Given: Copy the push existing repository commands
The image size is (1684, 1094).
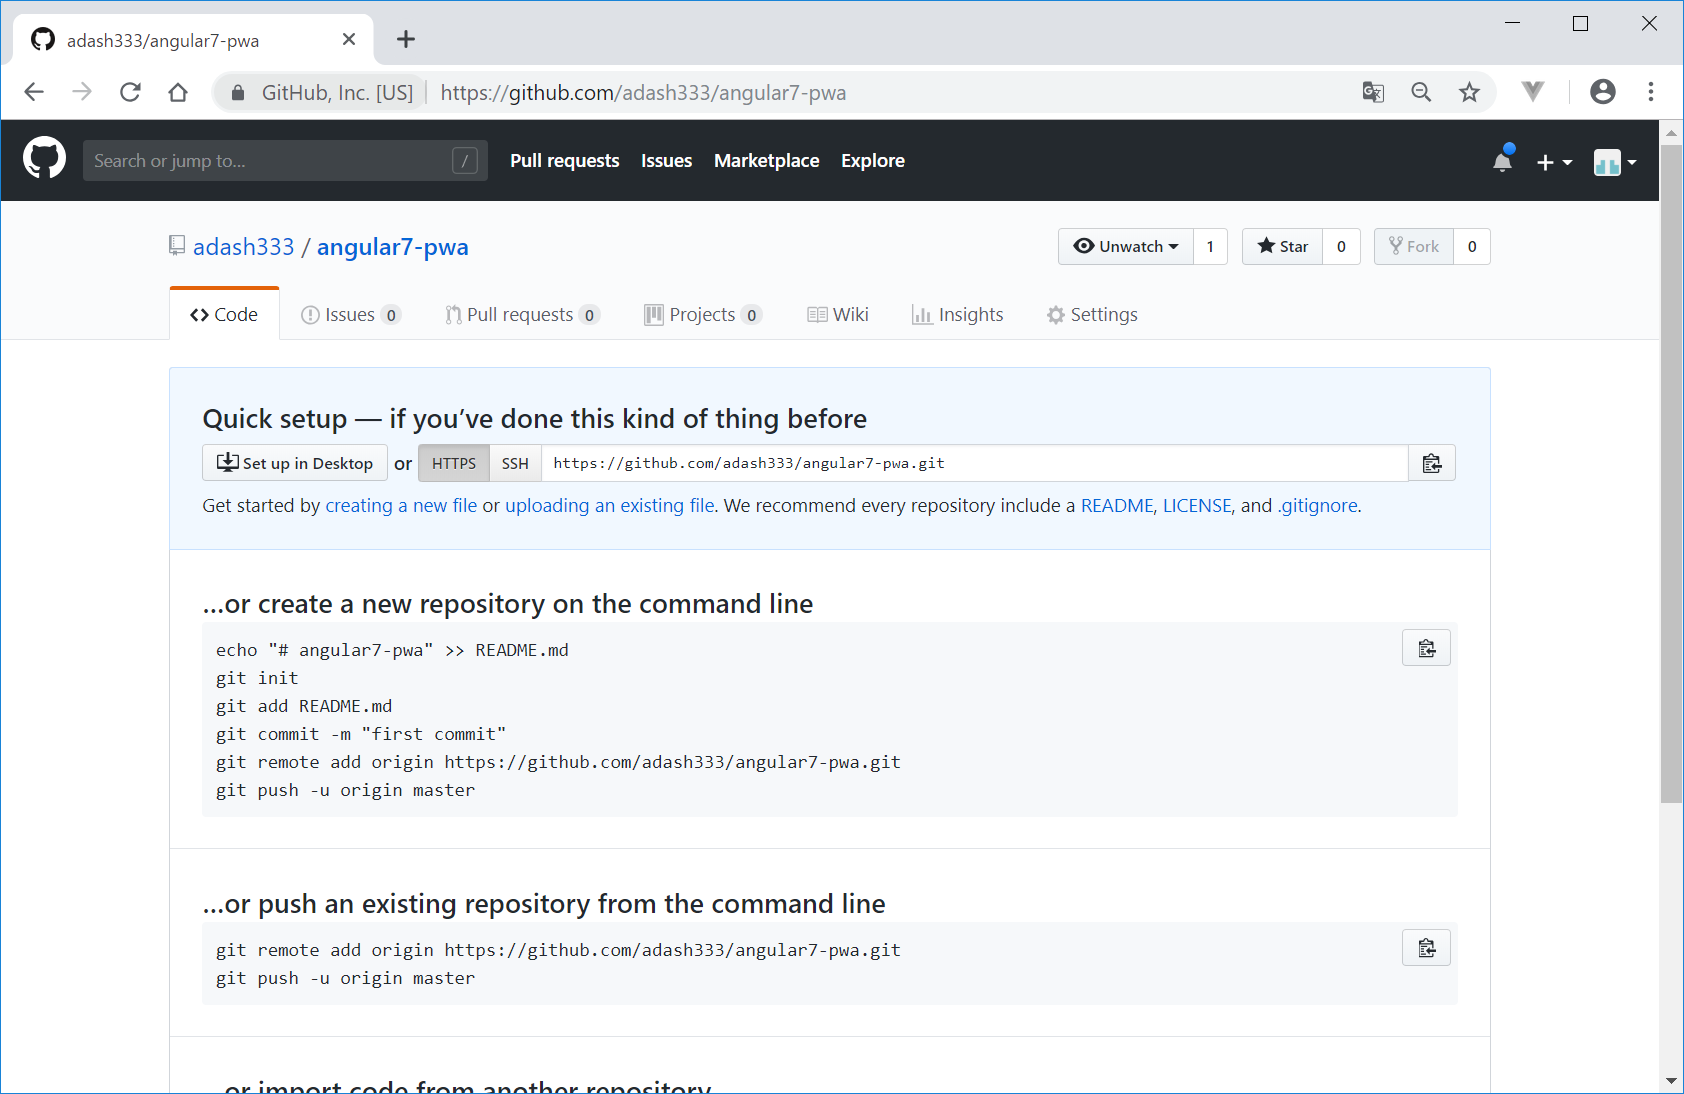Looking at the screenshot, I should [1426, 948].
